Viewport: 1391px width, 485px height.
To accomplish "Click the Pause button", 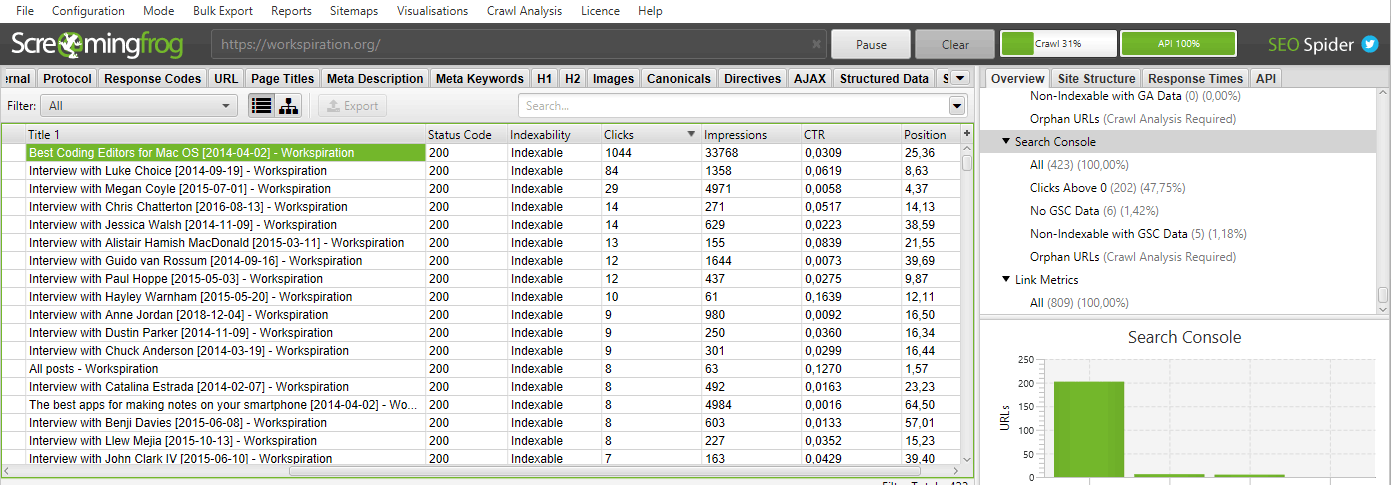I will 871,44.
